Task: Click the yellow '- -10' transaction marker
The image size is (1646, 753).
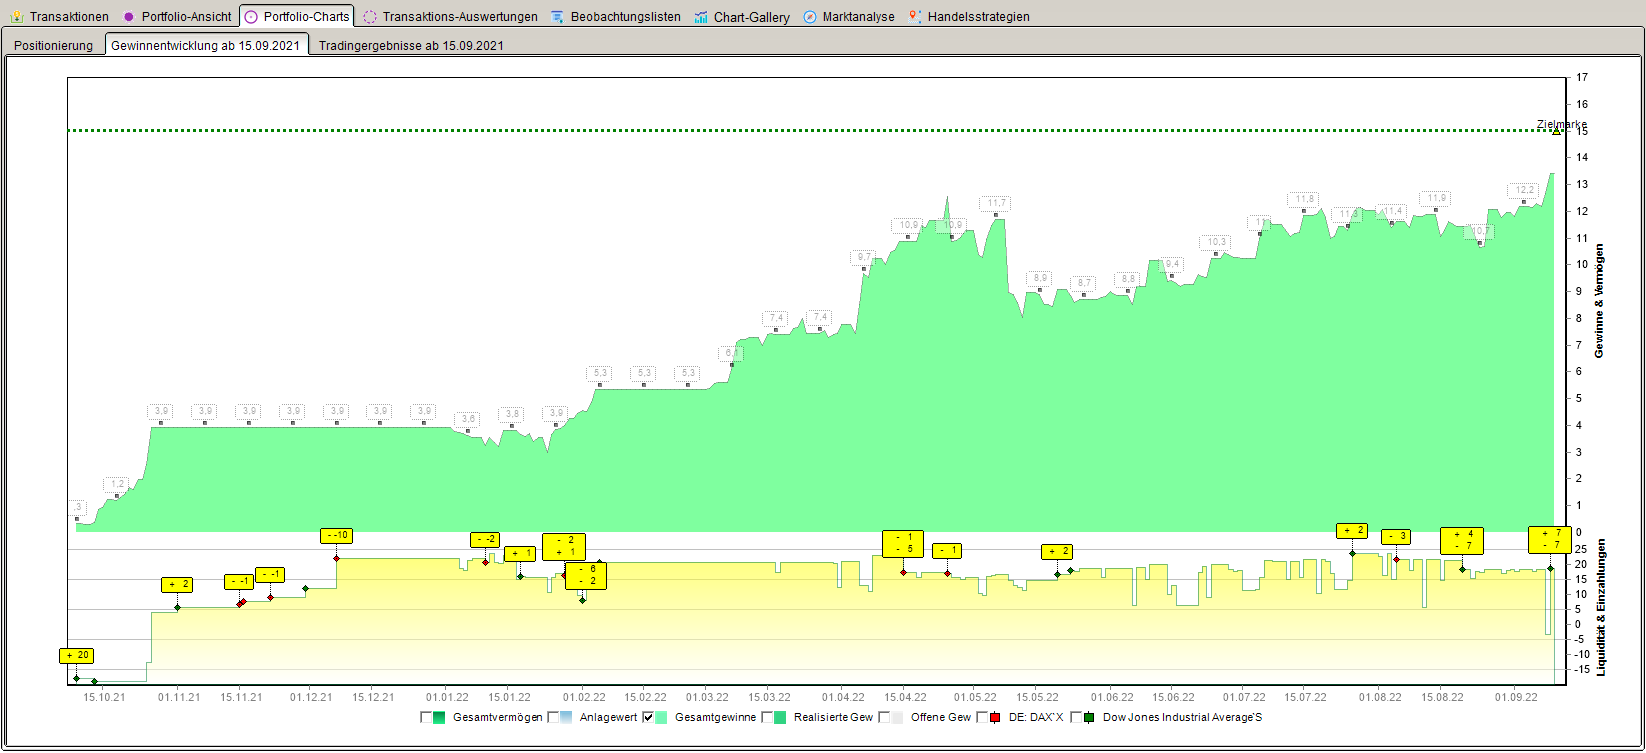Action: click(x=336, y=535)
